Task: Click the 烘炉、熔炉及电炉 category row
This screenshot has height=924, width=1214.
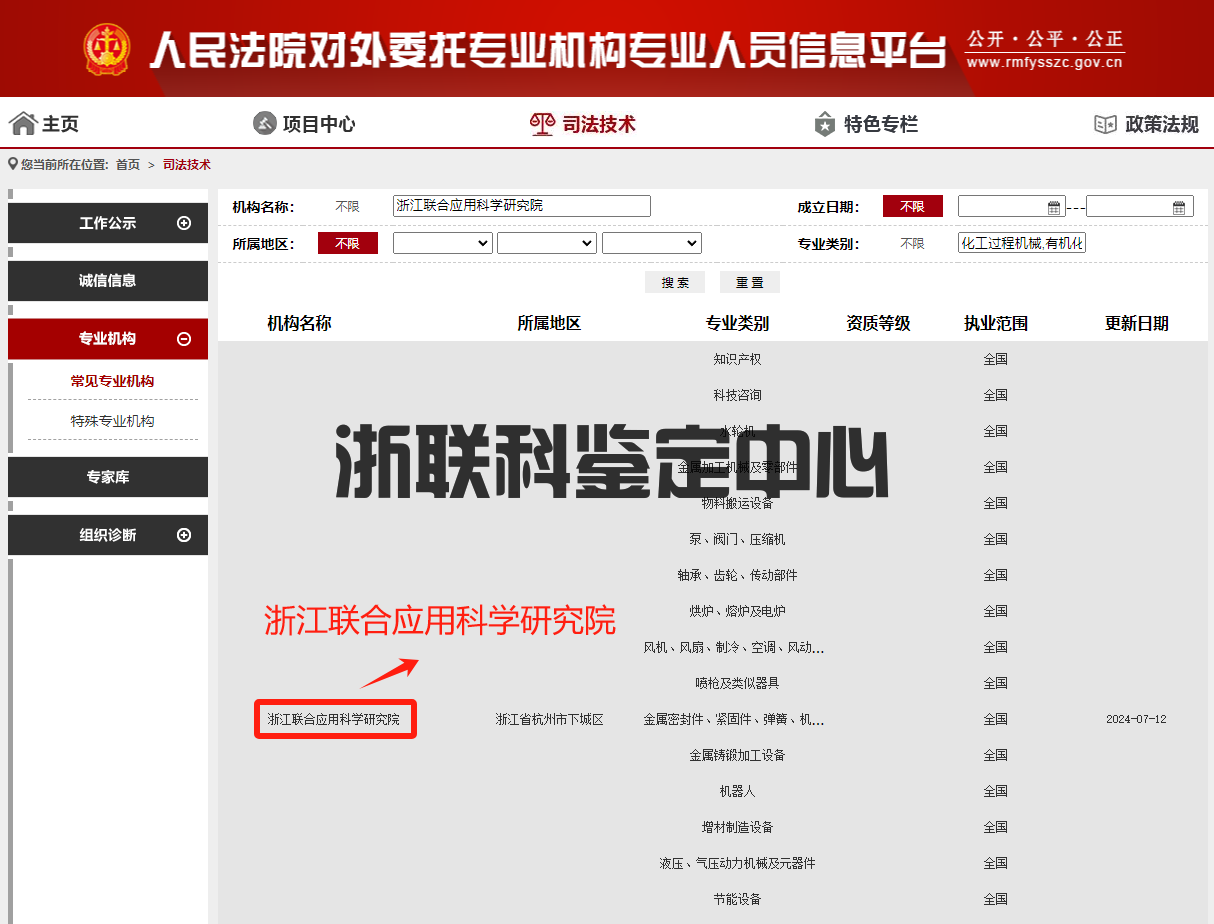Action: (x=738, y=611)
